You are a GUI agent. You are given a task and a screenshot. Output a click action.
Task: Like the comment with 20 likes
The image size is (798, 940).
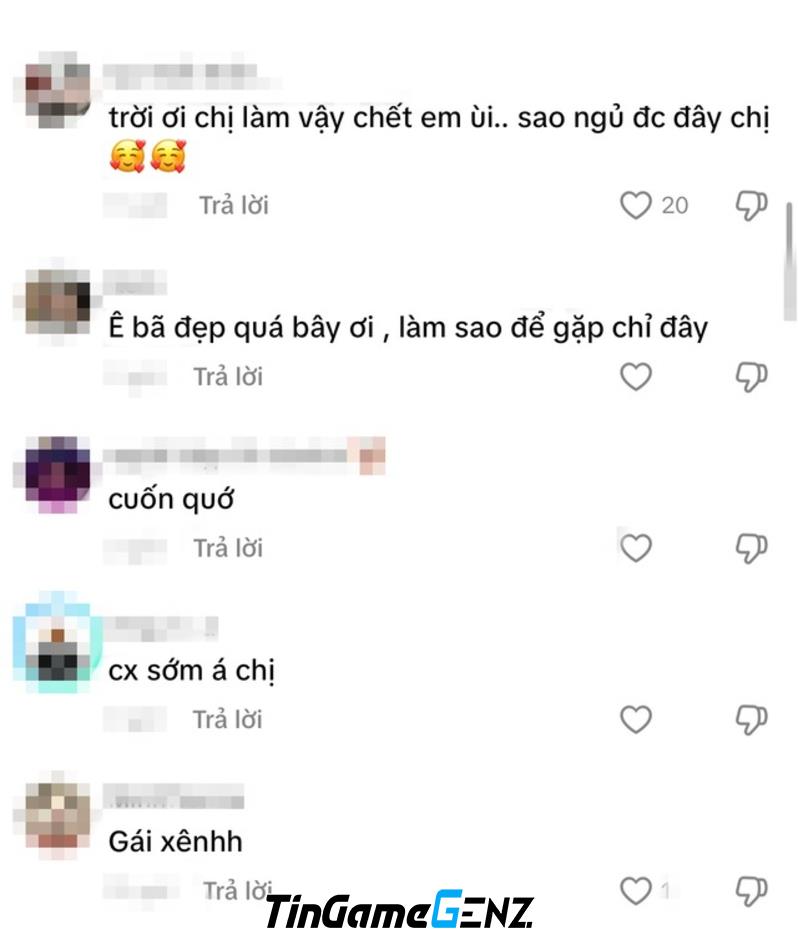coord(636,206)
